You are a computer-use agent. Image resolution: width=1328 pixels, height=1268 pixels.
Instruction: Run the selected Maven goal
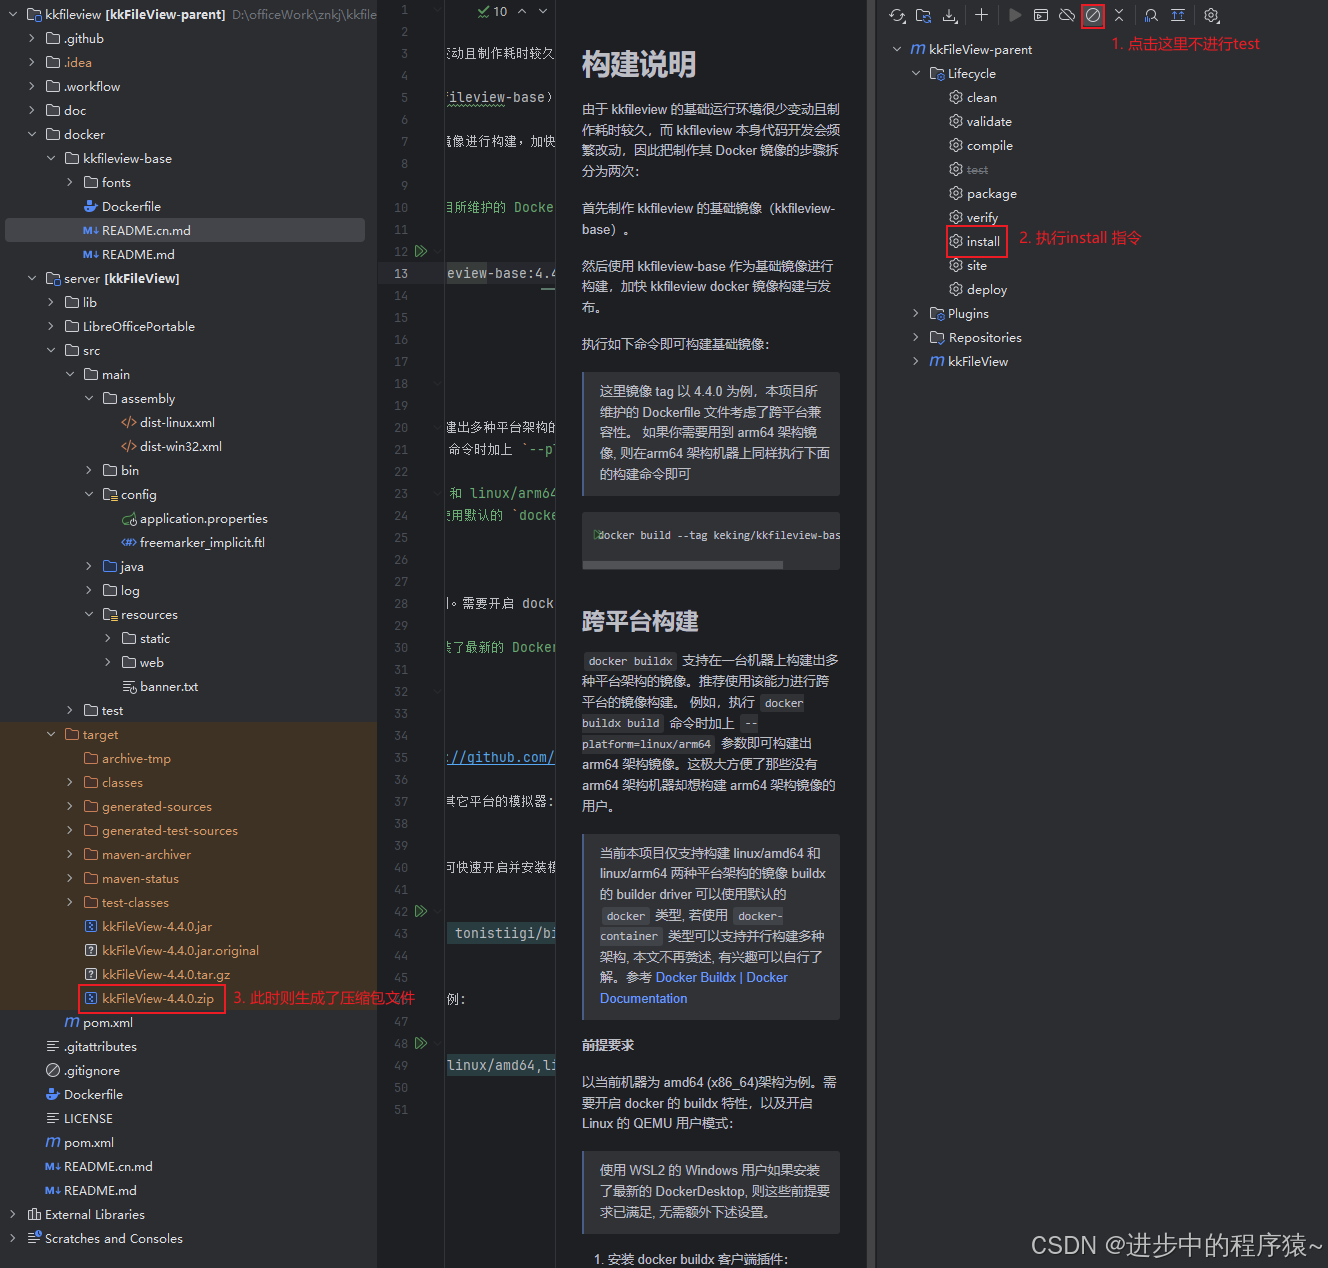[x=1013, y=15]
